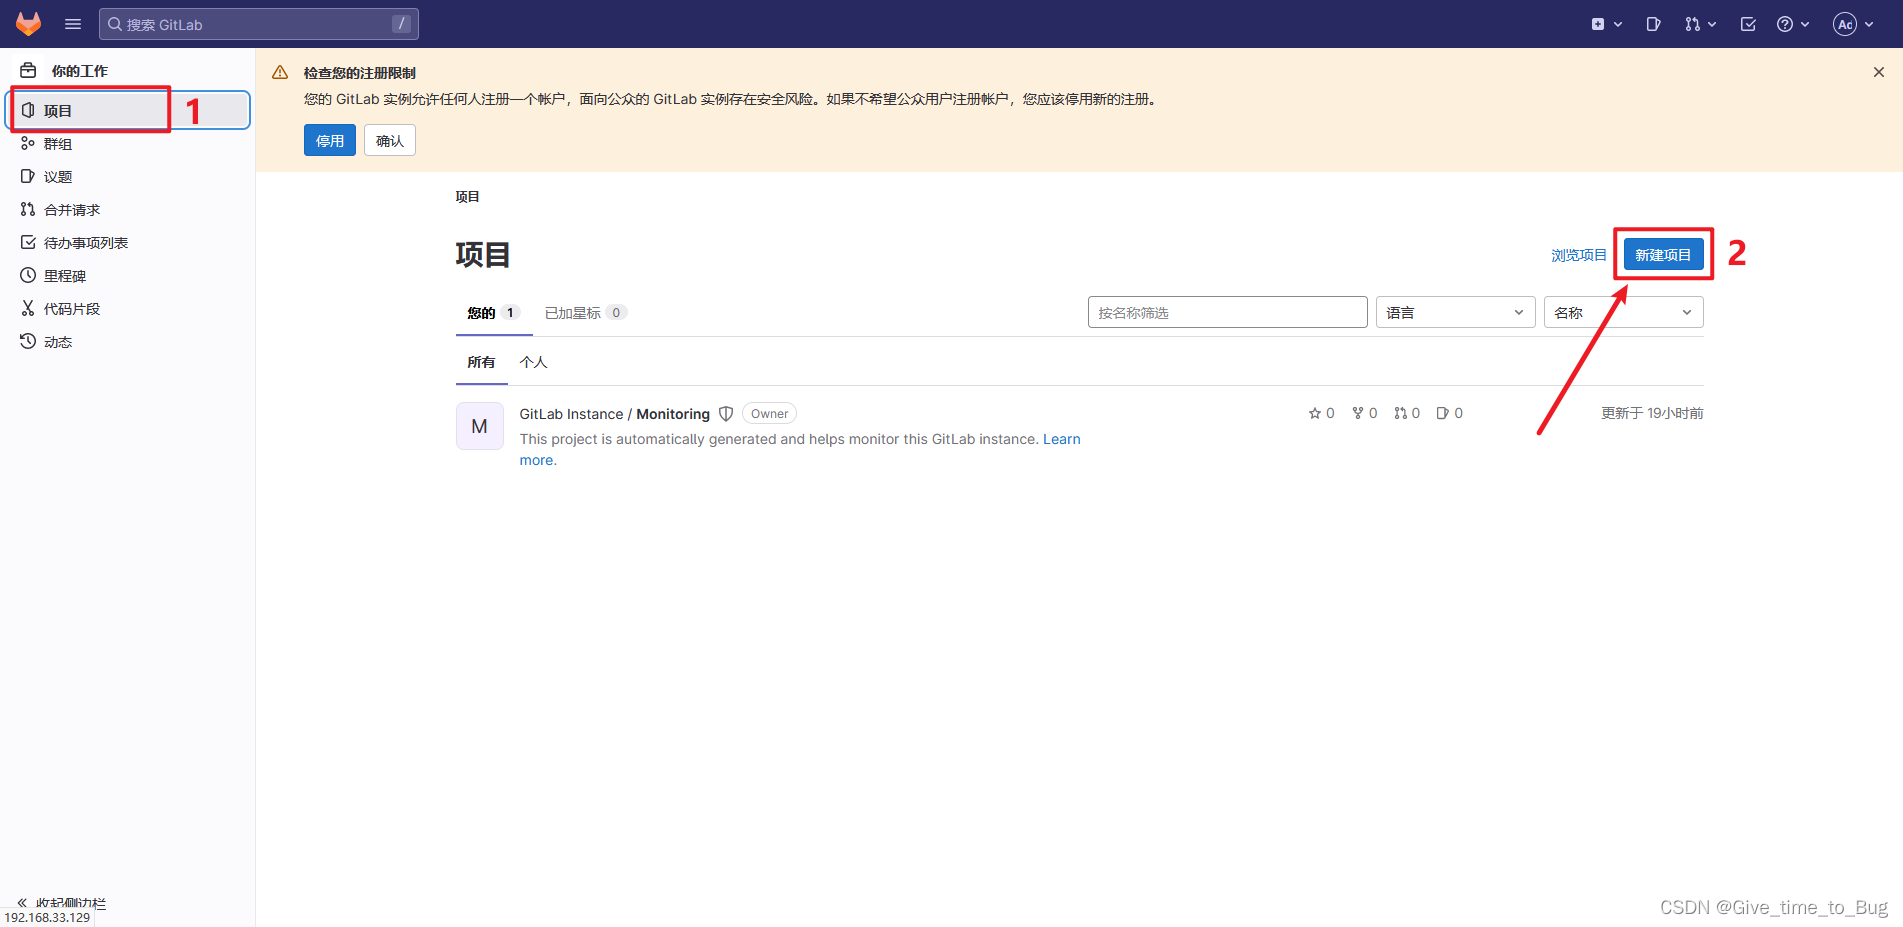The width and height of the screenshot is (1903, 927).
Task: Open the user avatar menu
Action: pos(1853,24)
